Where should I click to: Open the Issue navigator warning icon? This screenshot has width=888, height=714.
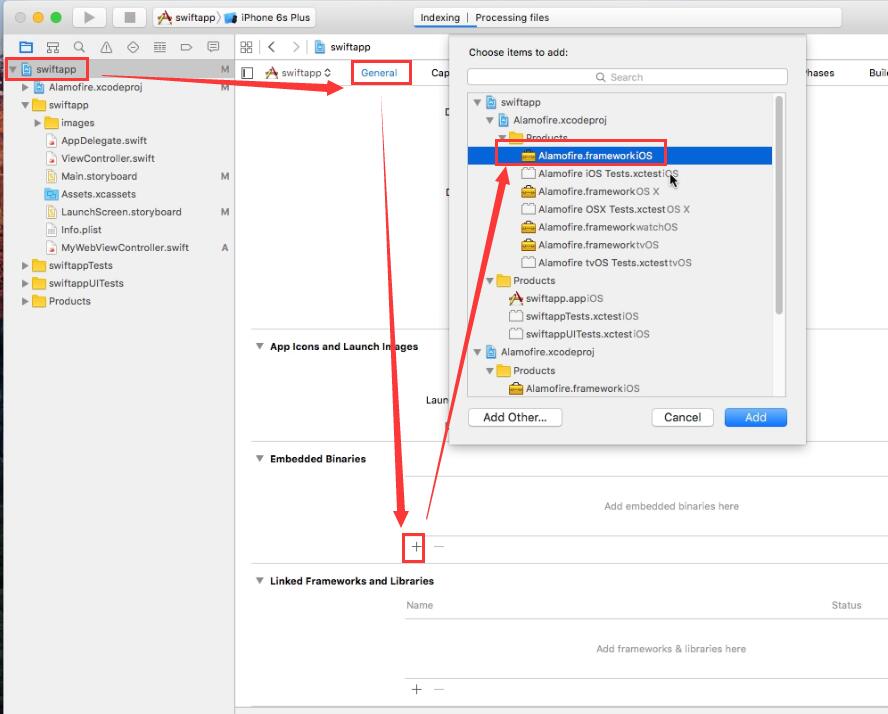pyautogui.click(x=106, y=47)
